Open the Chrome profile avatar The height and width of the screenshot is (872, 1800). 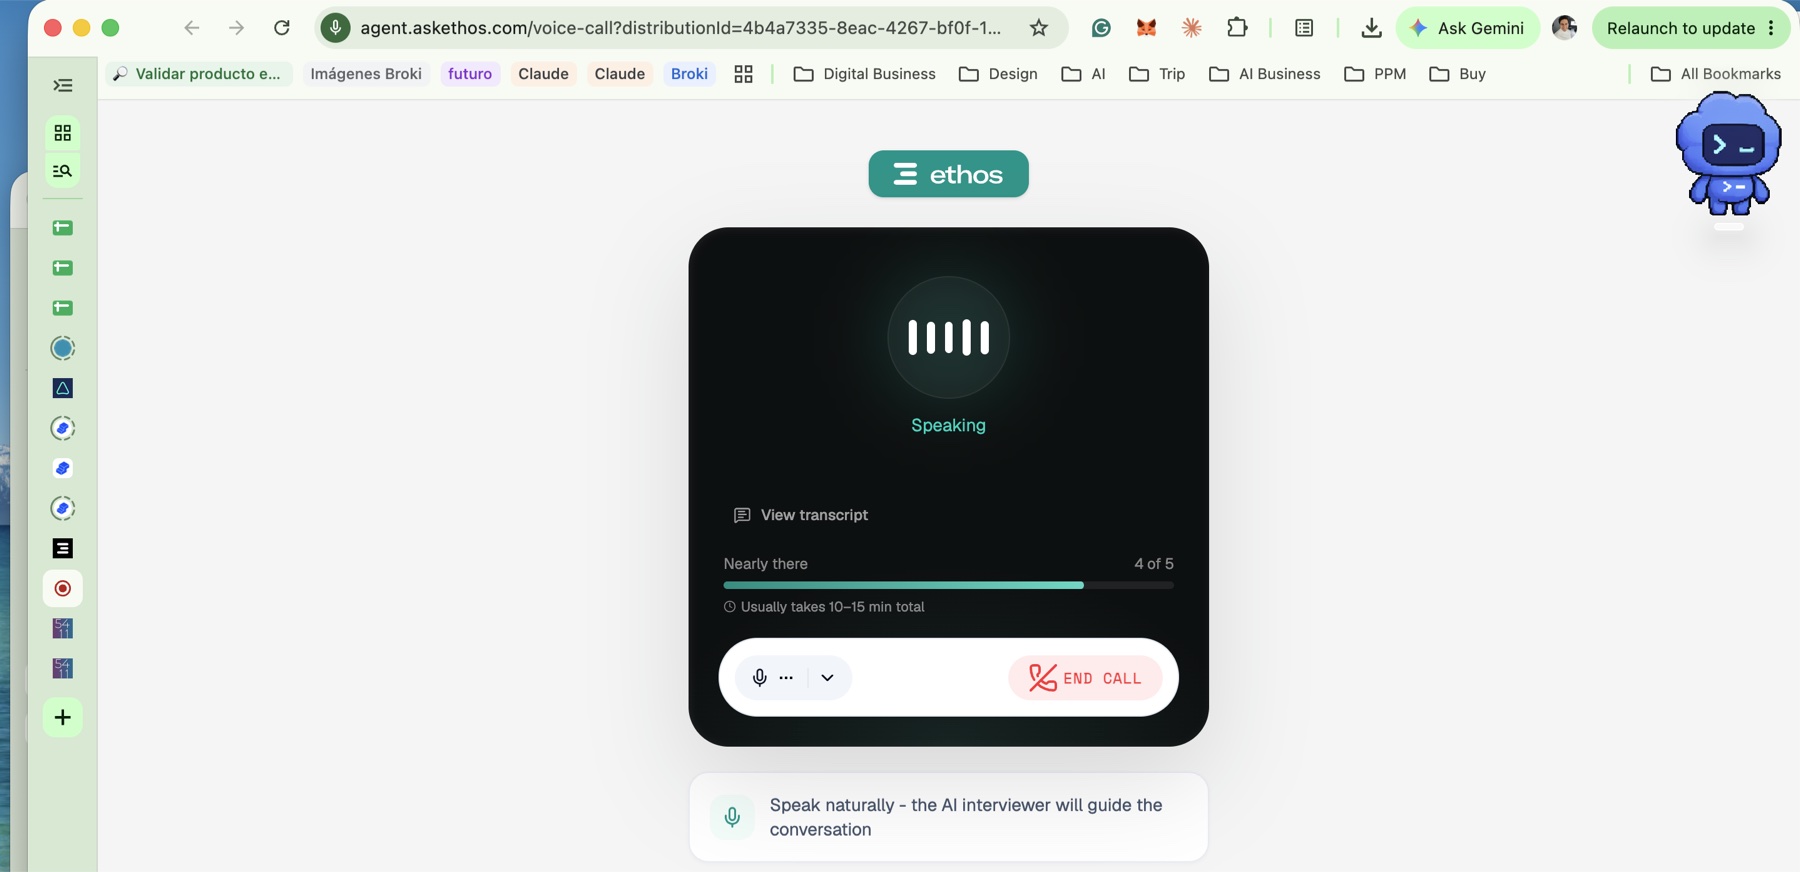click(1565, 28)
